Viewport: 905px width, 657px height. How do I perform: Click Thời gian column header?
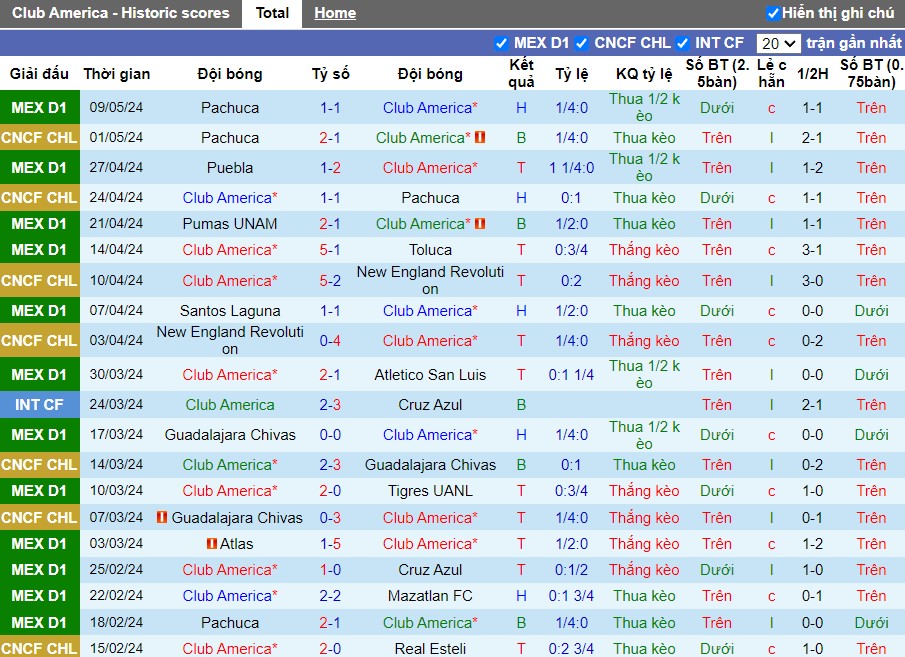(117, 74)
